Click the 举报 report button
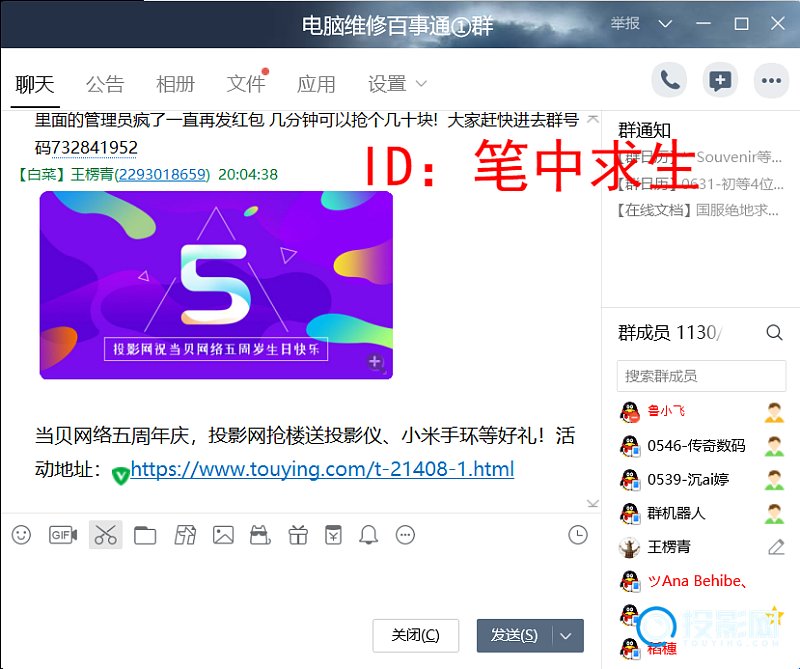This screenshot has width=800, height=669. pos(625,23)
